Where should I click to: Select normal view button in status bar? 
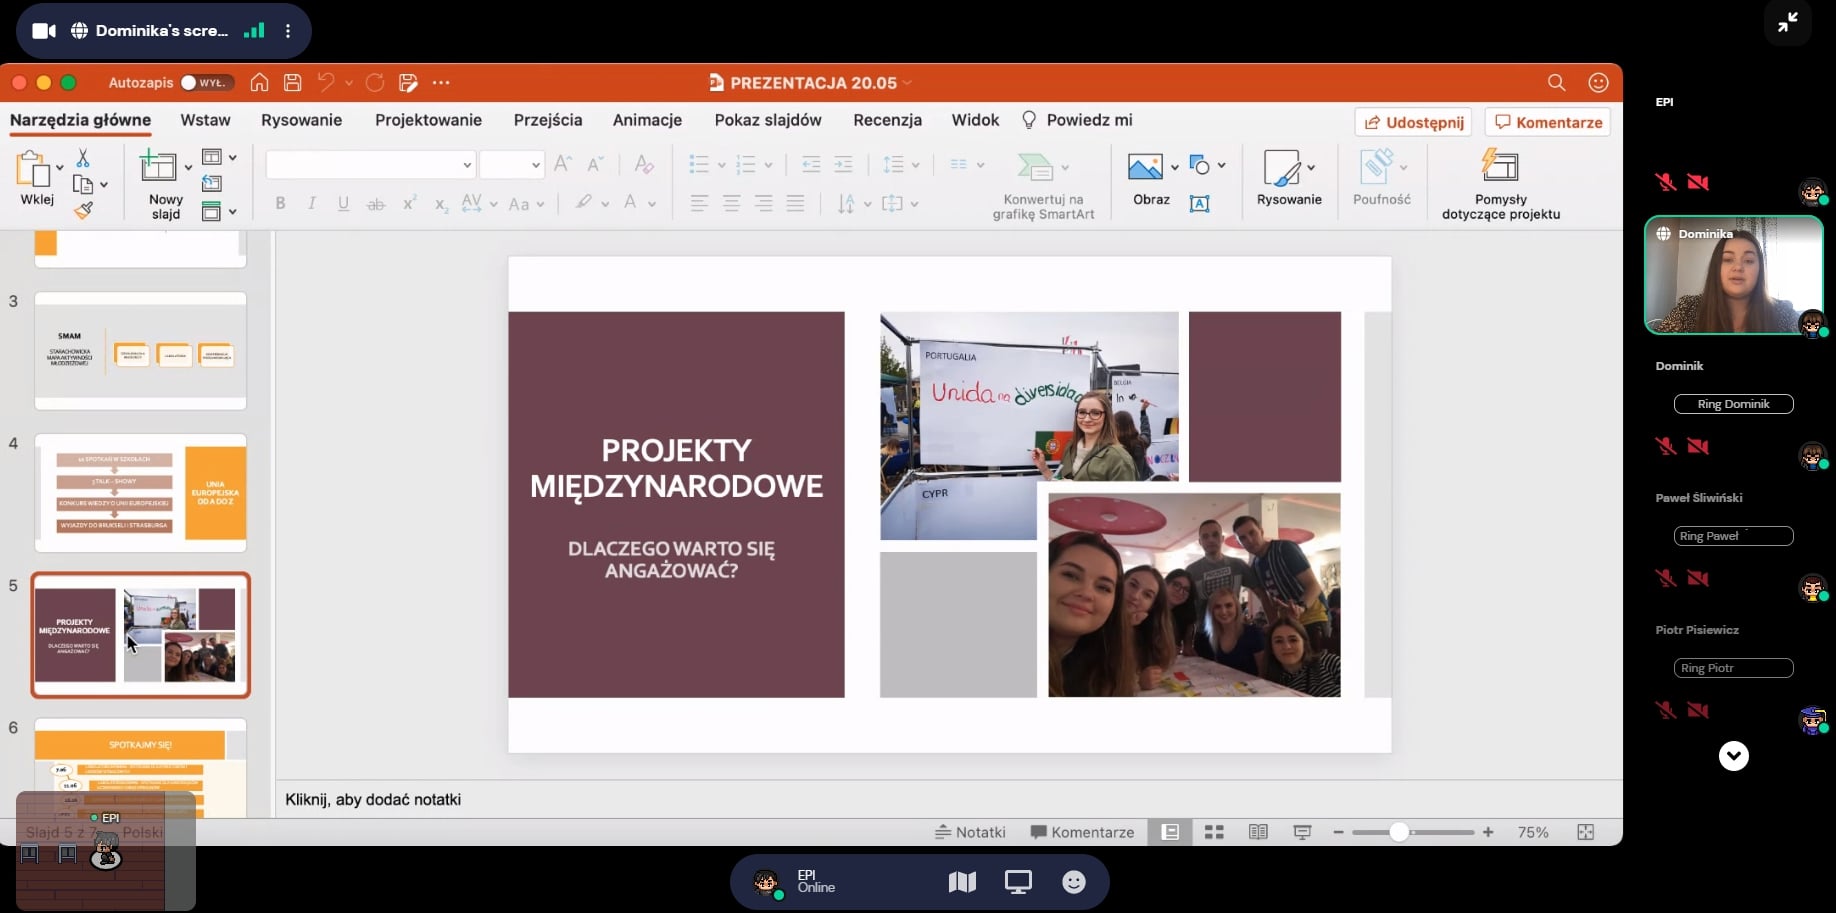[1170, 832]
